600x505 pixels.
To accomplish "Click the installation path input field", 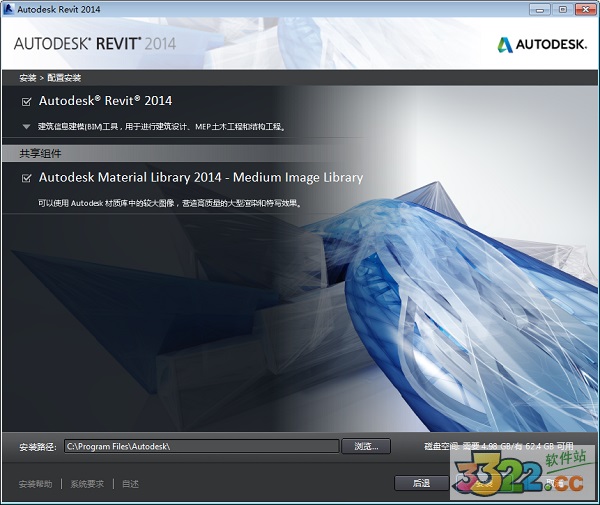I will (x=202, y=446).
